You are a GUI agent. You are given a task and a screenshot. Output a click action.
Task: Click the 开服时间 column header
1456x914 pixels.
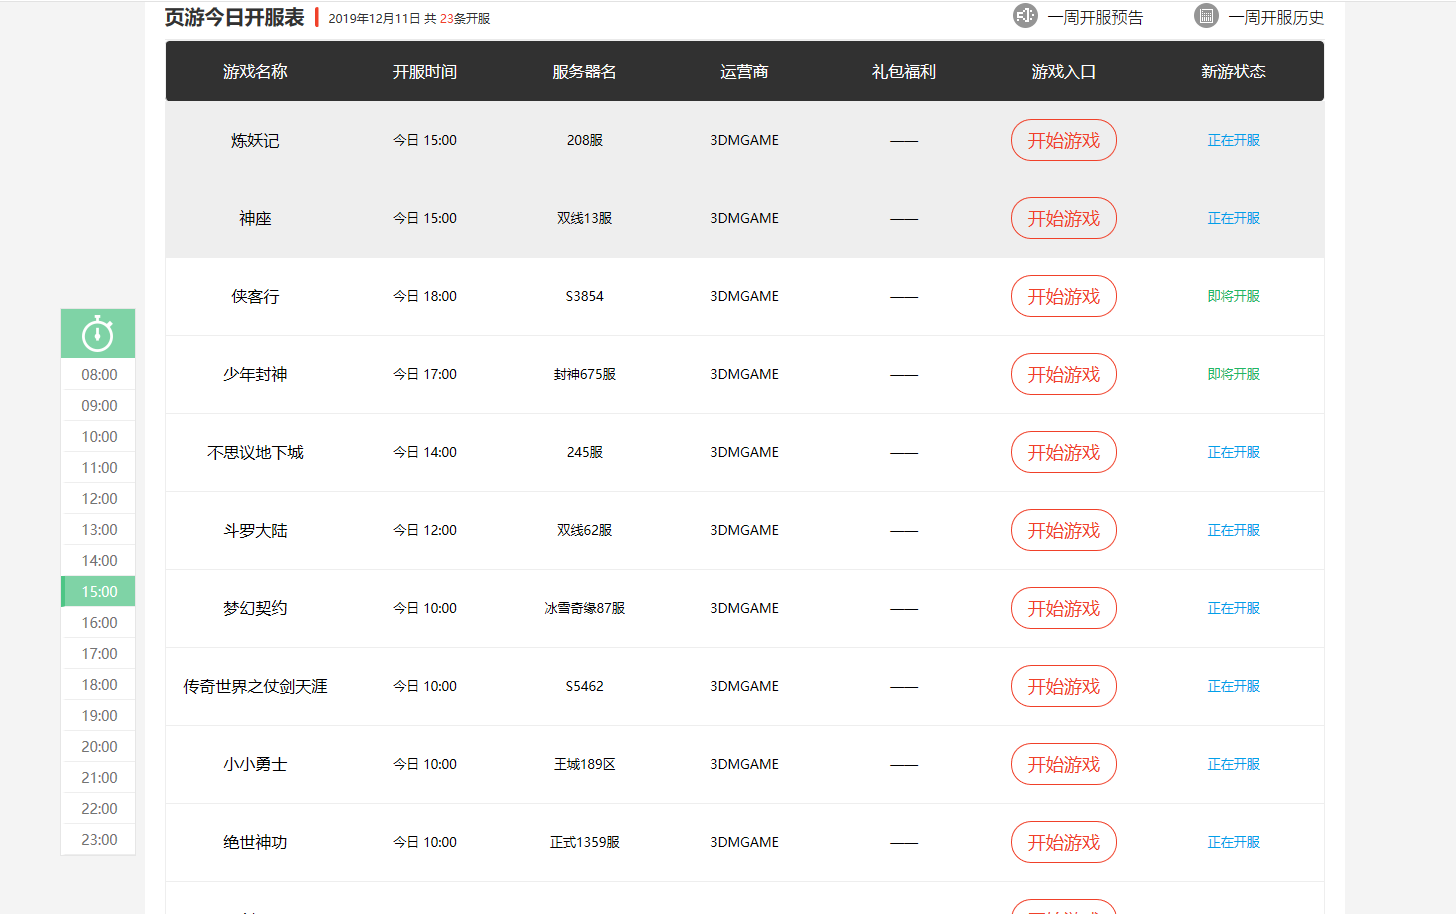click(x=425, y=72)
